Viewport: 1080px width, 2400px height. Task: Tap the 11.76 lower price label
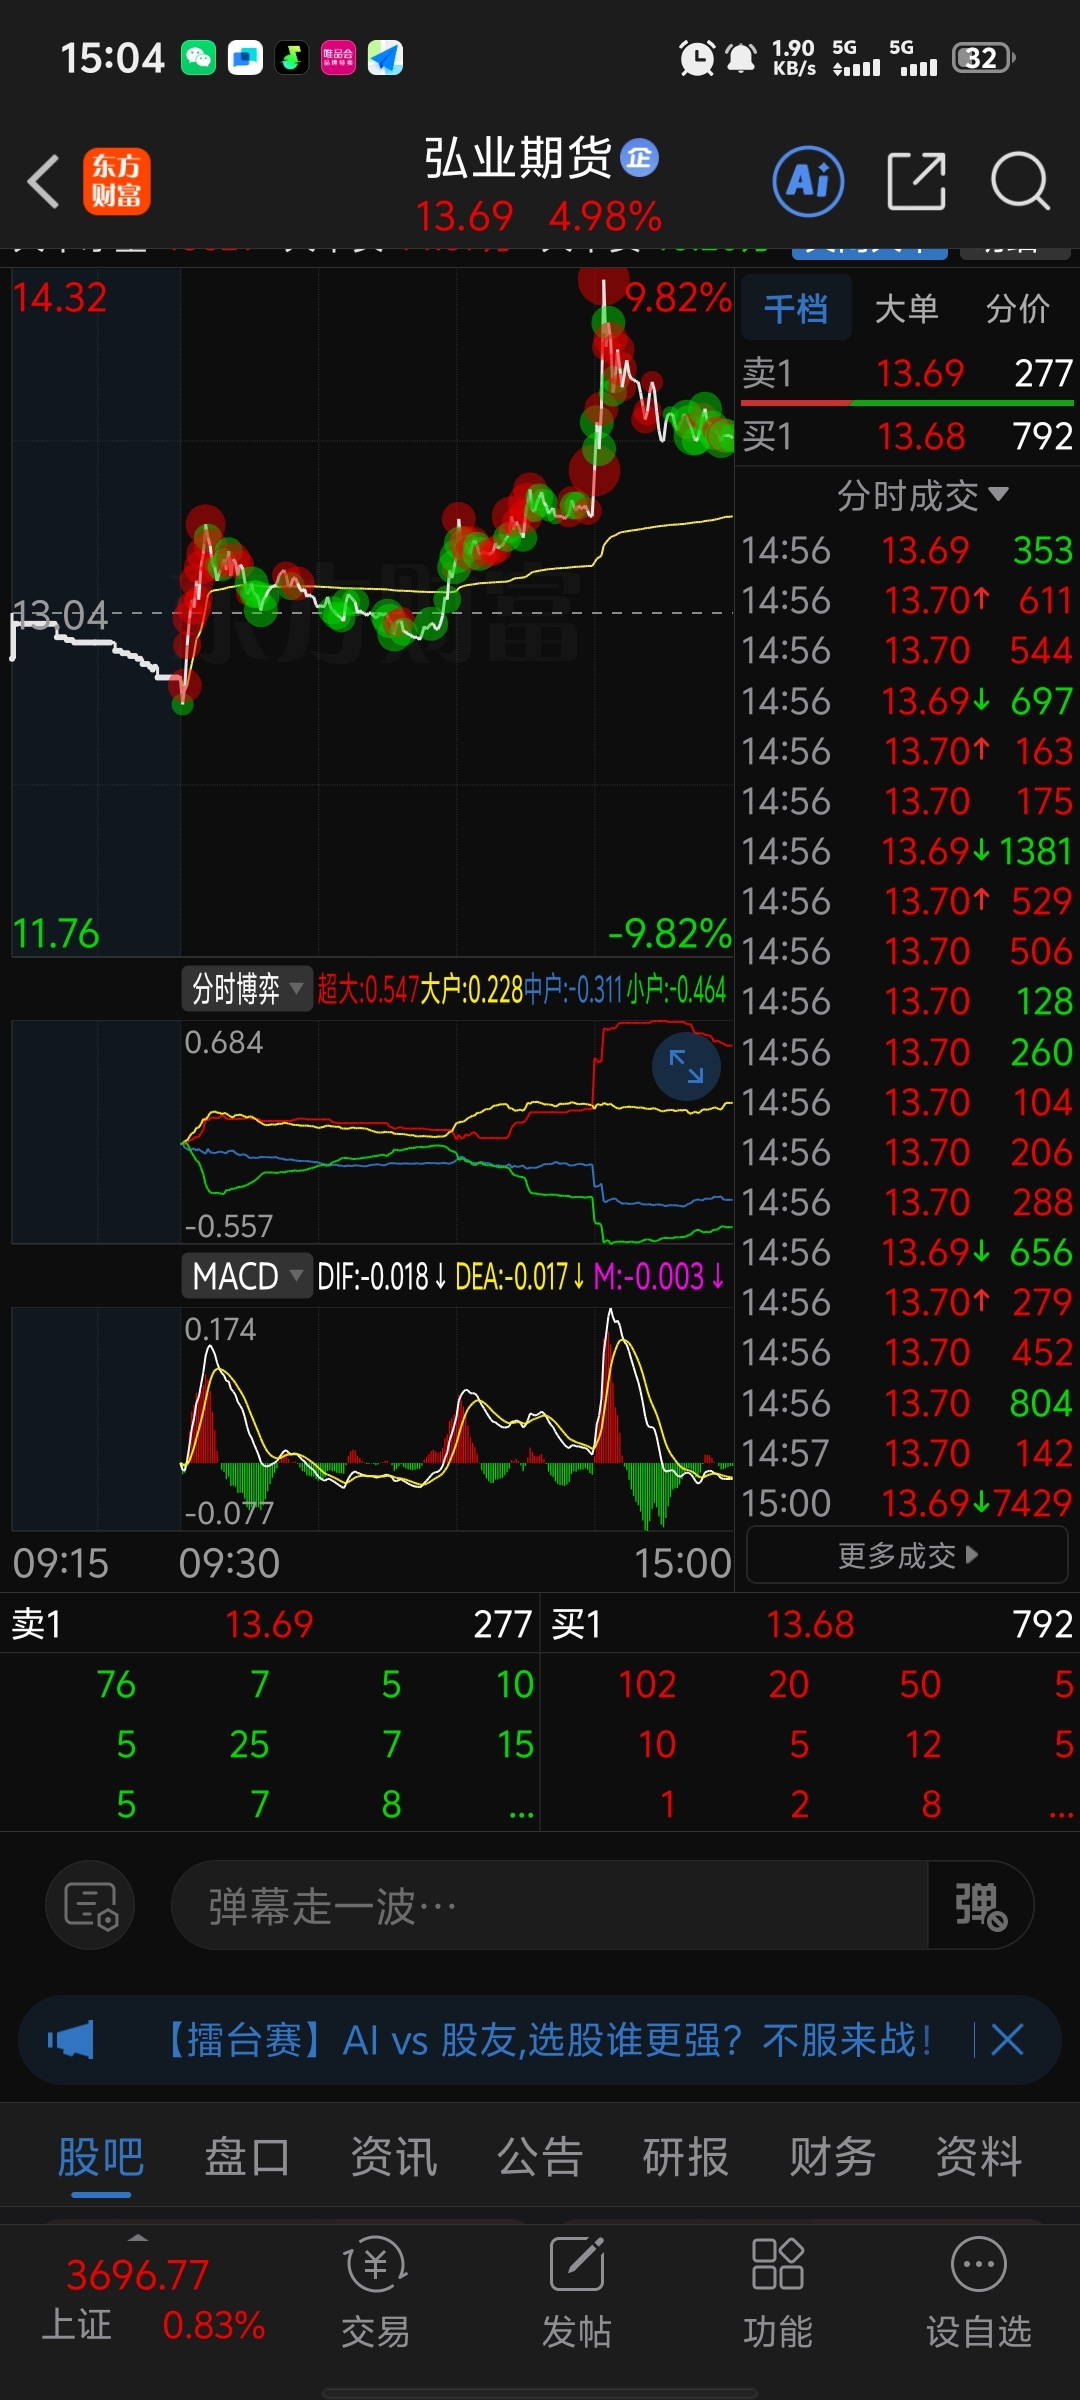[56, 934]
